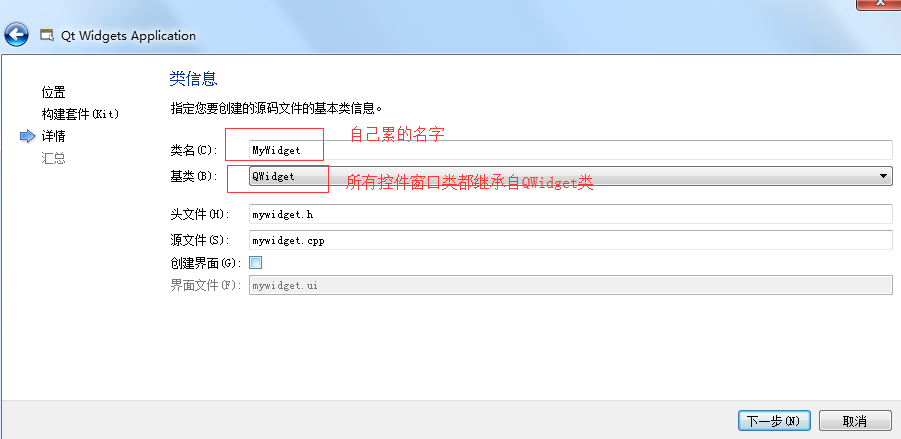Select the 位置 step in sidebar
This screenshot has width=901, height=439.
53,92
